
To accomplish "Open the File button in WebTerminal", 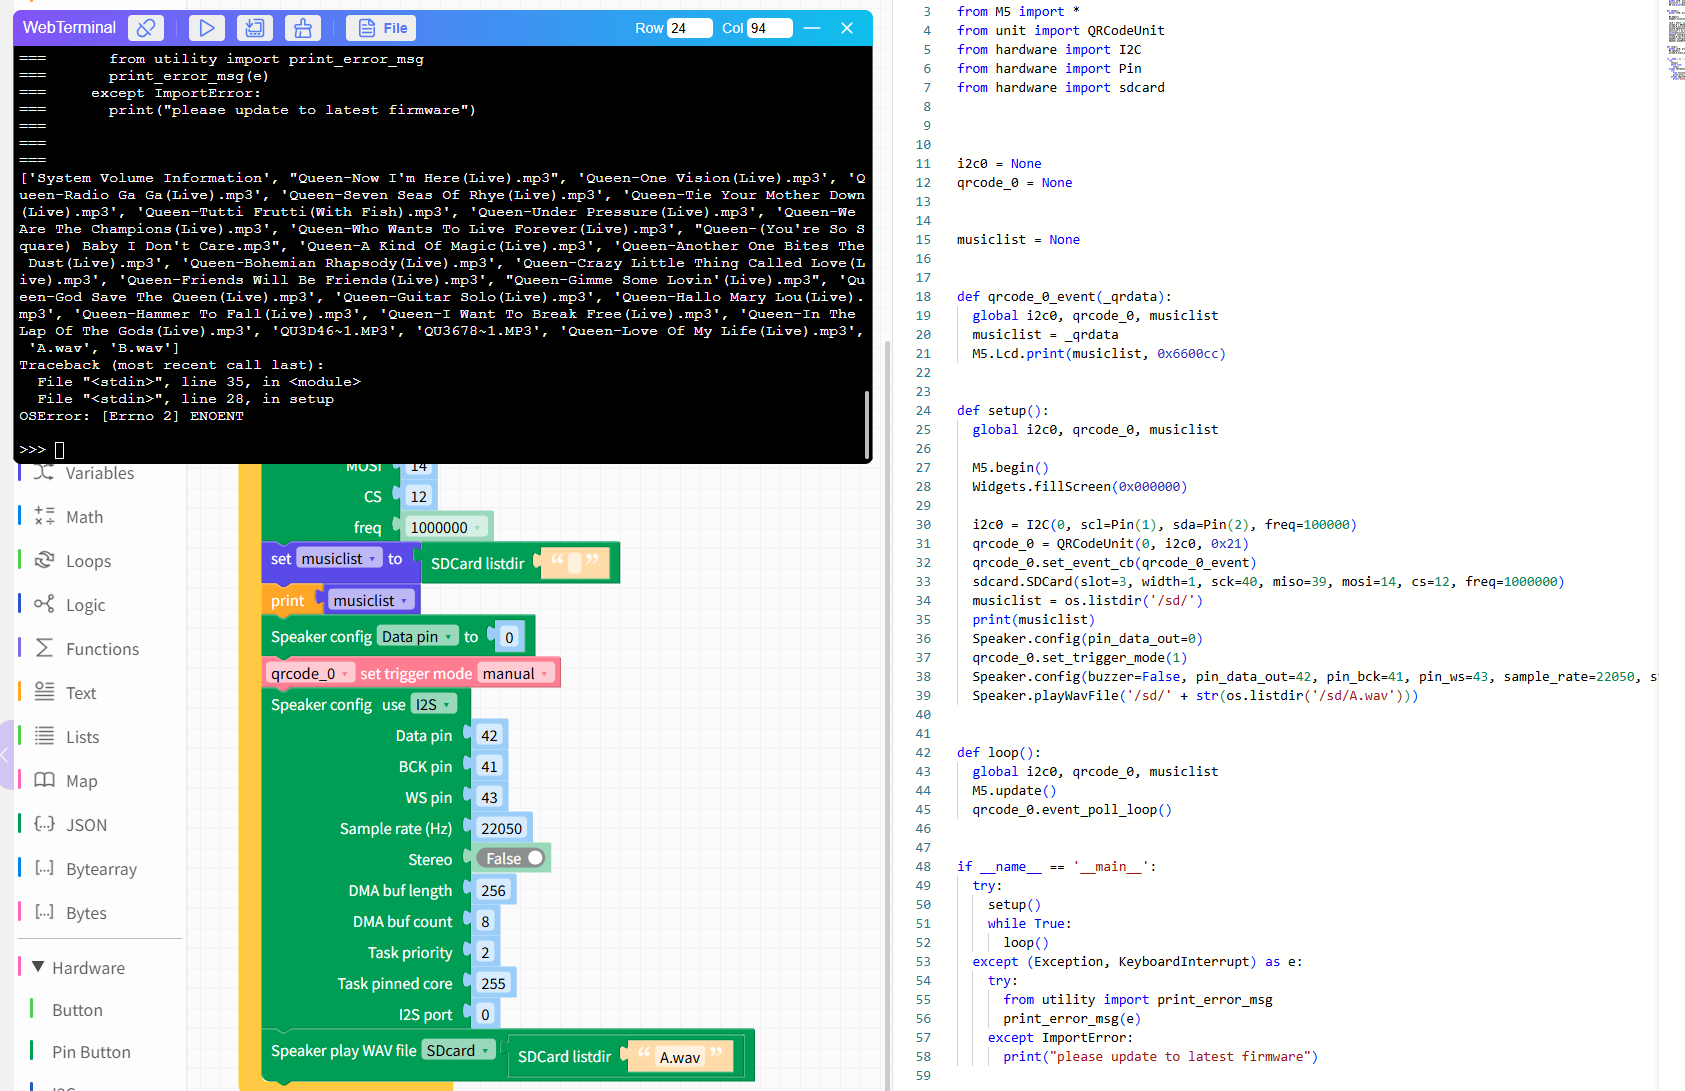I will (x=381, y=28).
